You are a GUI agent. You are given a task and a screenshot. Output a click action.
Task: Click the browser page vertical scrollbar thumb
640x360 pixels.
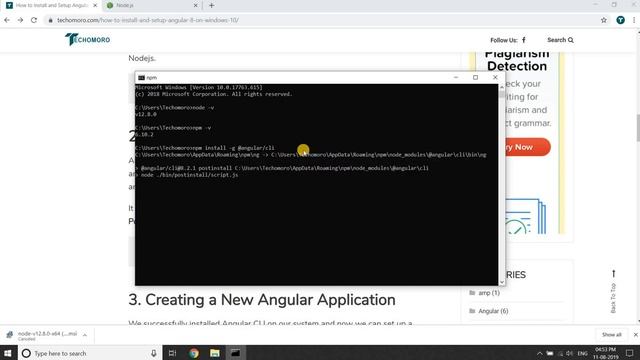coord(637,128)
